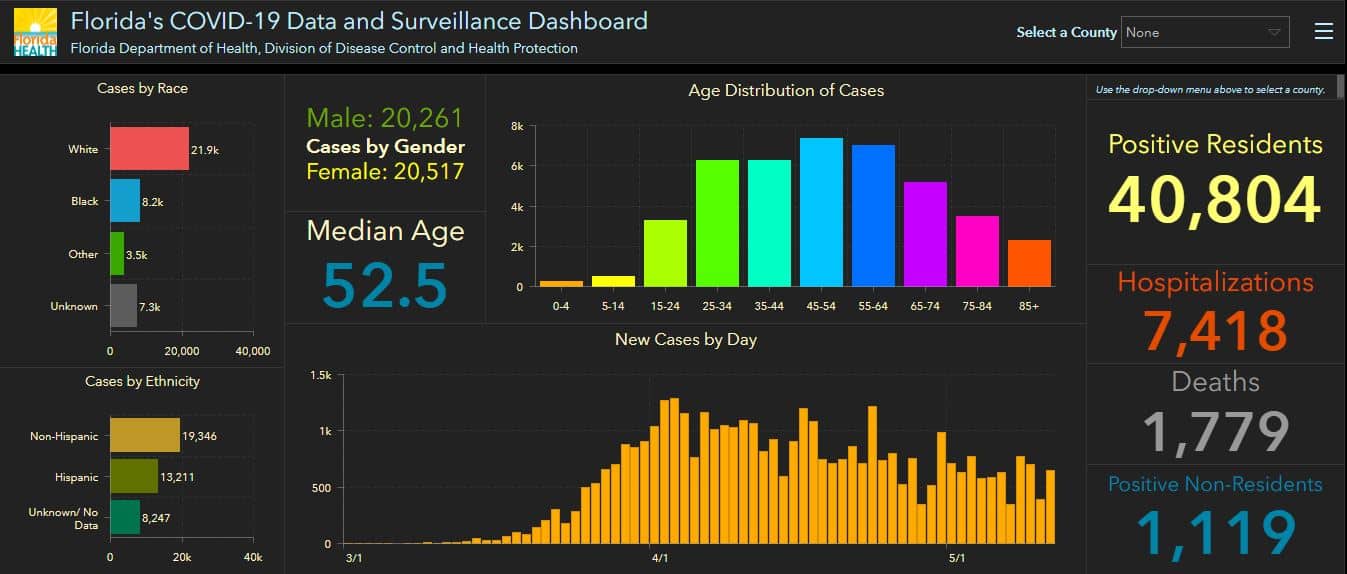Click the Positive Residents count 40,804
Viewport: 1347px width, 574px height.
click(1215, 199)
